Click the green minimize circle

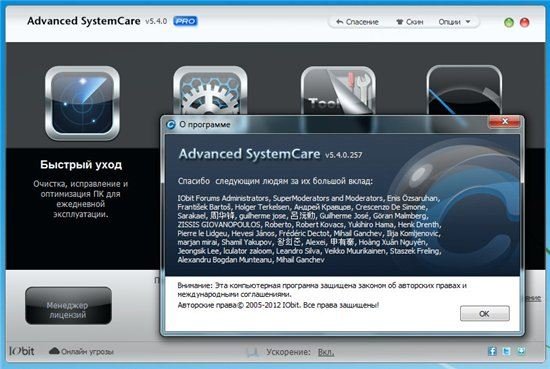[x=509, y=22]
